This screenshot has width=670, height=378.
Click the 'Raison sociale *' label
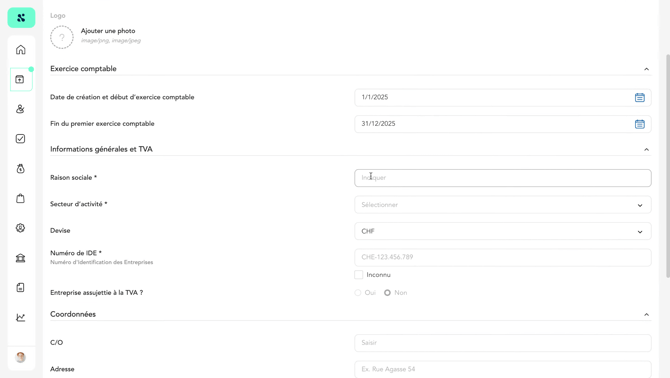pyautogui.click(x=73, y=178)
